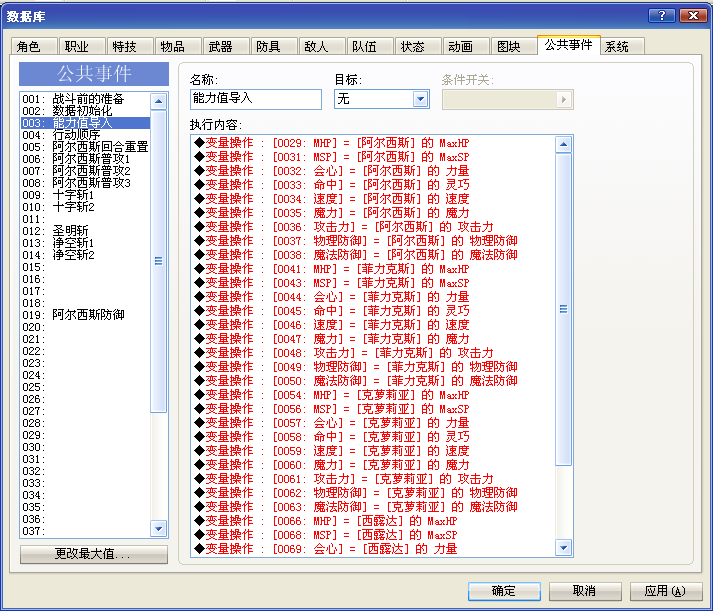The image size is (713, 611).
Task: Select command line [0045: 命中] 菲力克斯 灵巧
Action: click(373, 311)
